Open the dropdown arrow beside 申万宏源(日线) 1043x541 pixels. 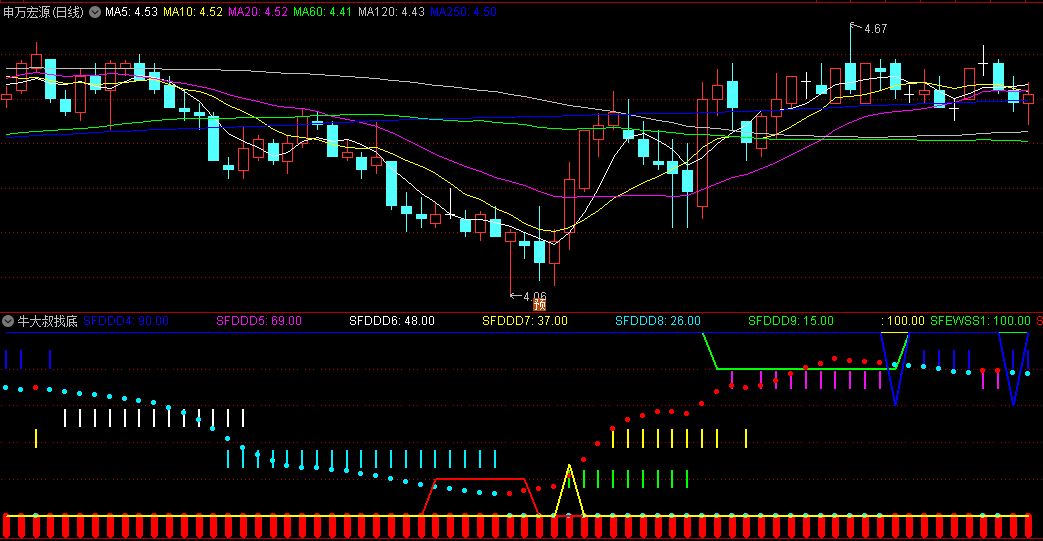coord(95,12)
